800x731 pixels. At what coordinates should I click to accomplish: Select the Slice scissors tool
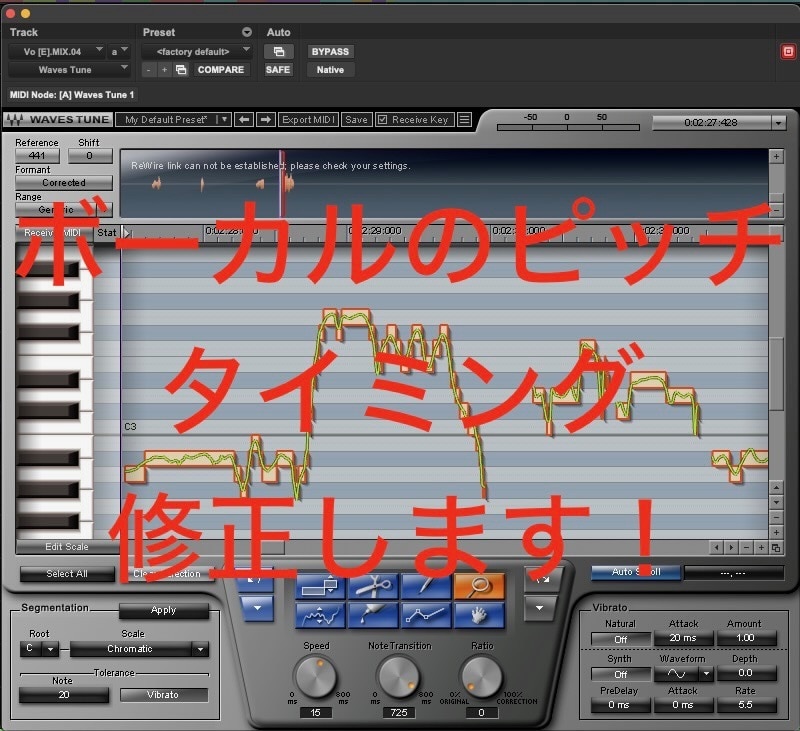click(x=374, y=586)
